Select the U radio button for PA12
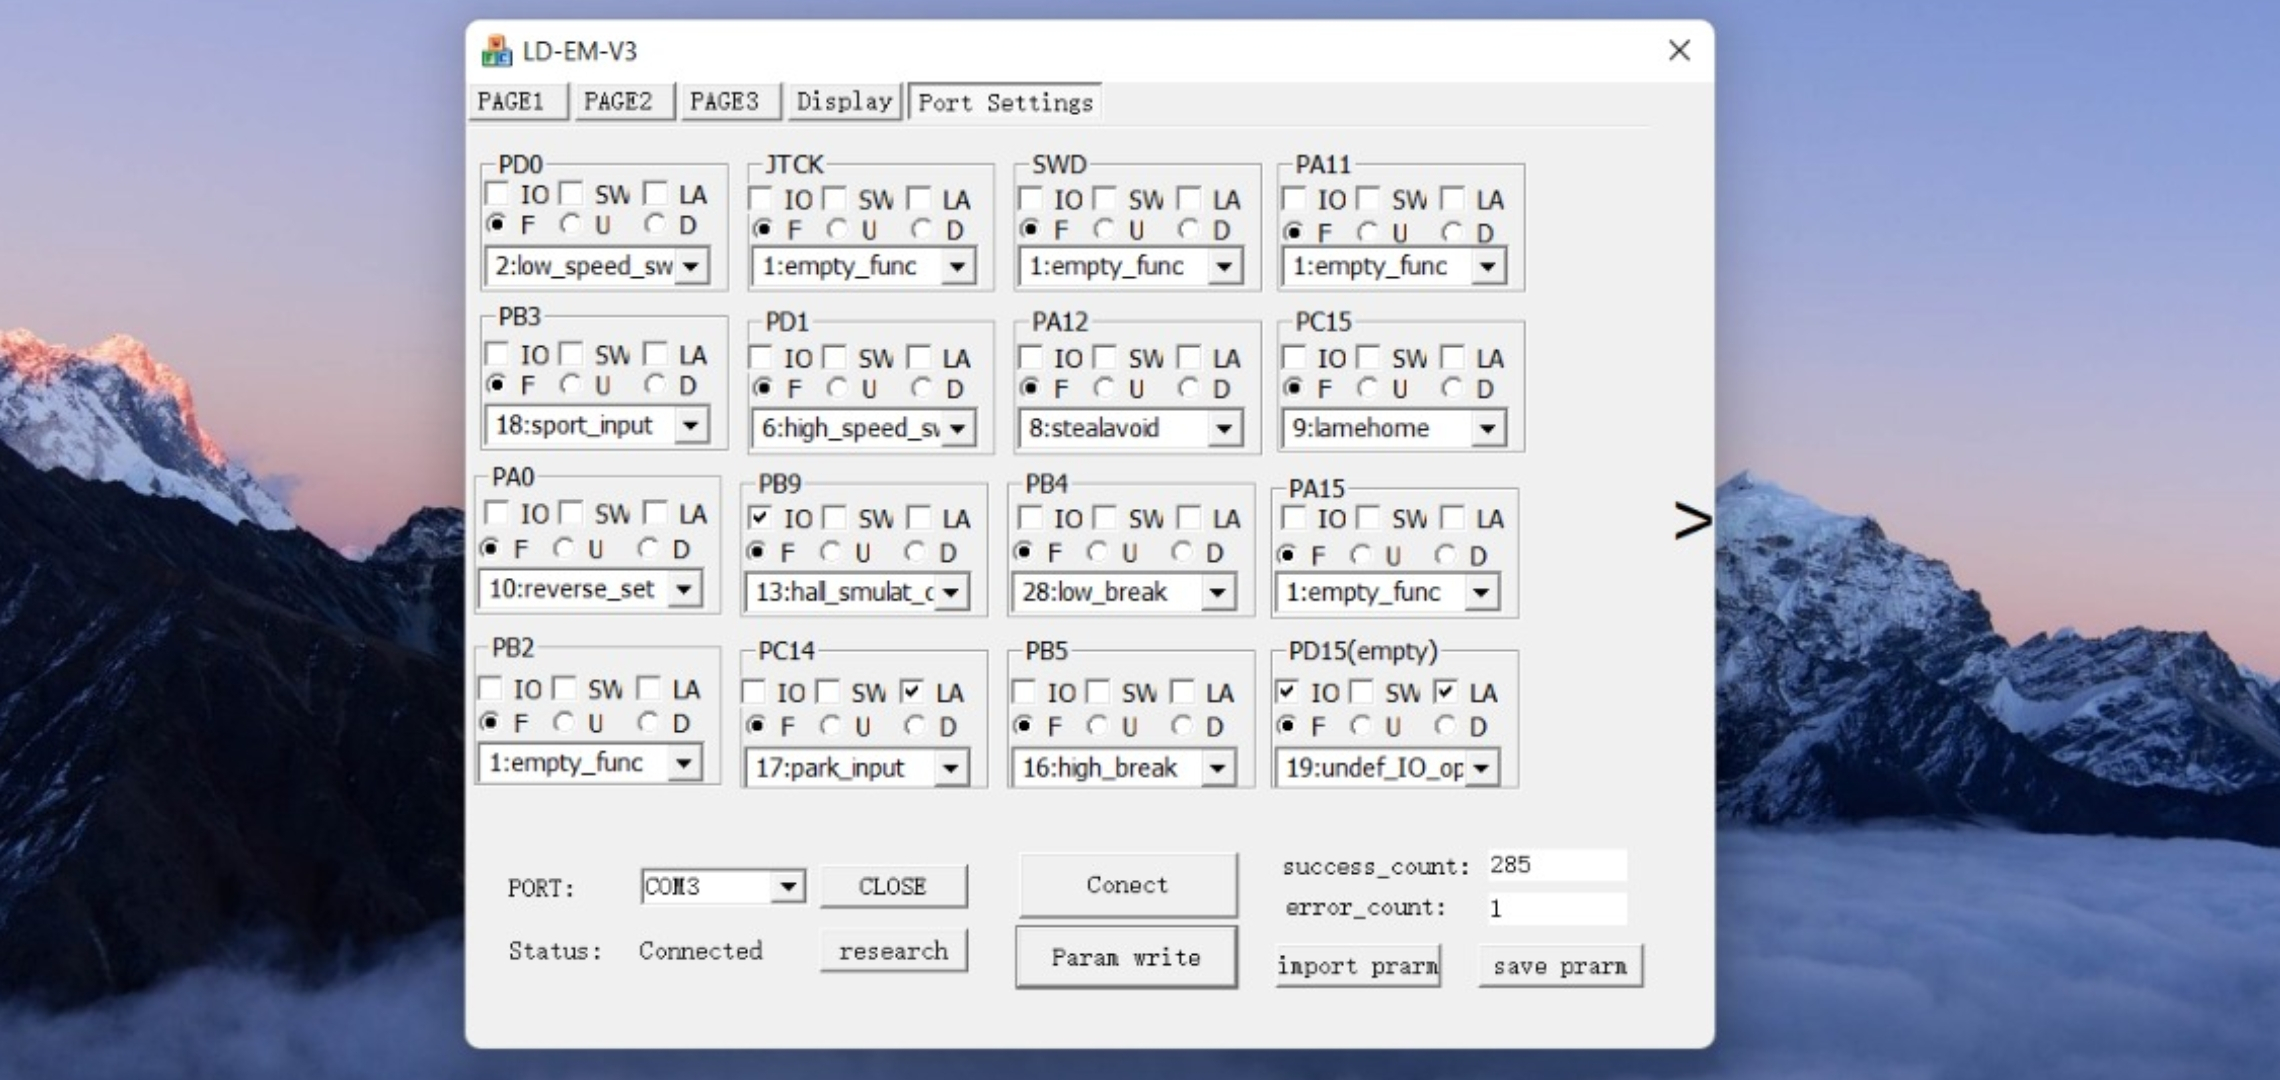2280x1080 pixels. (x=1105, y=388)
